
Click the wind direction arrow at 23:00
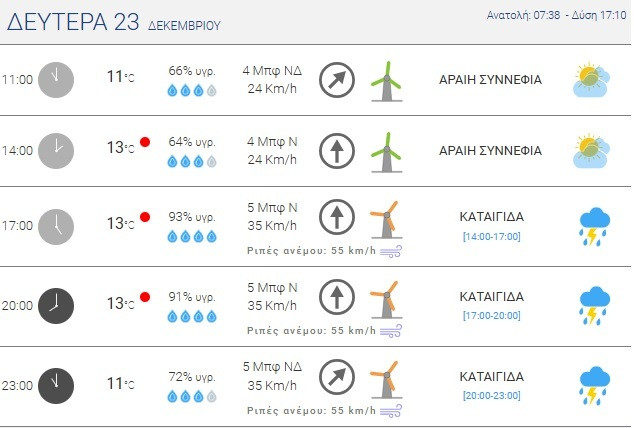coord(337,377)
